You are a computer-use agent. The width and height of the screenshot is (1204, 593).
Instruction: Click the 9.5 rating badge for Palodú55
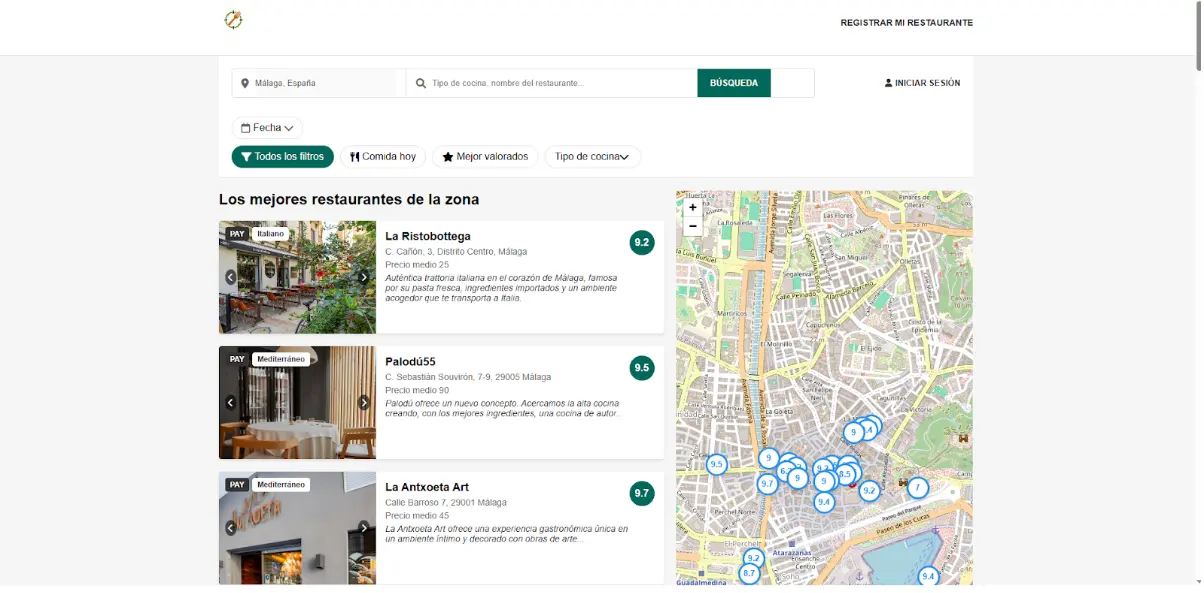641,368
